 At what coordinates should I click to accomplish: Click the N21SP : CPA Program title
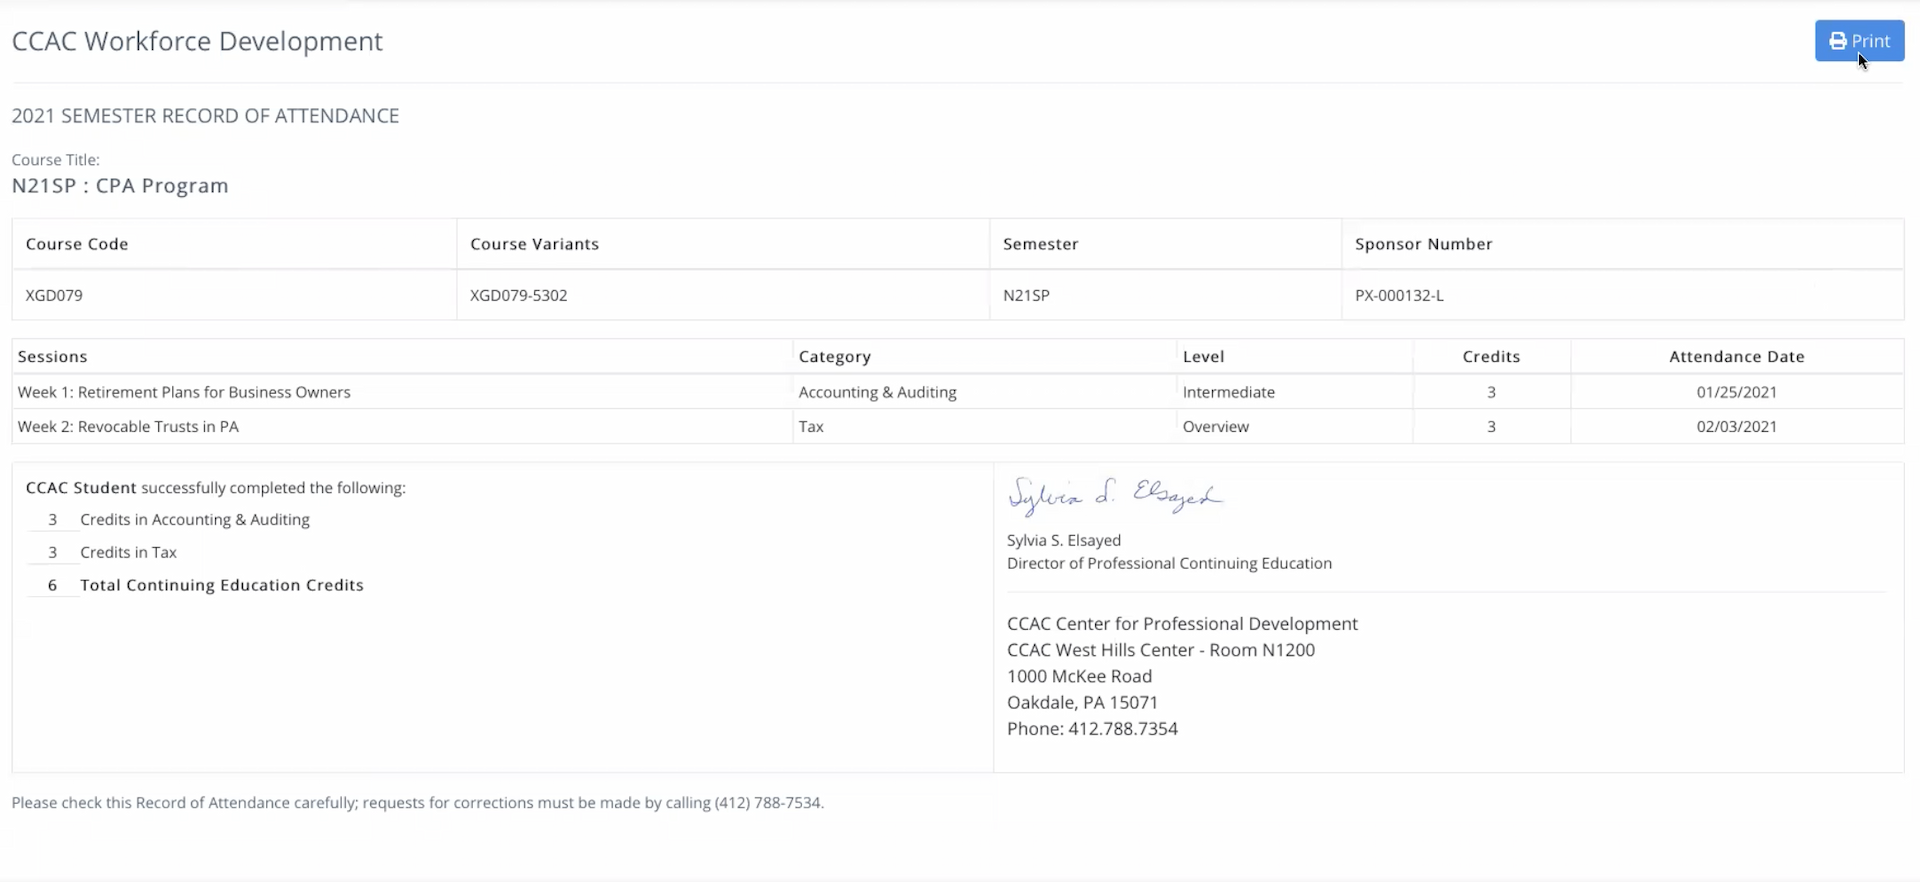(x=120, y=186)
